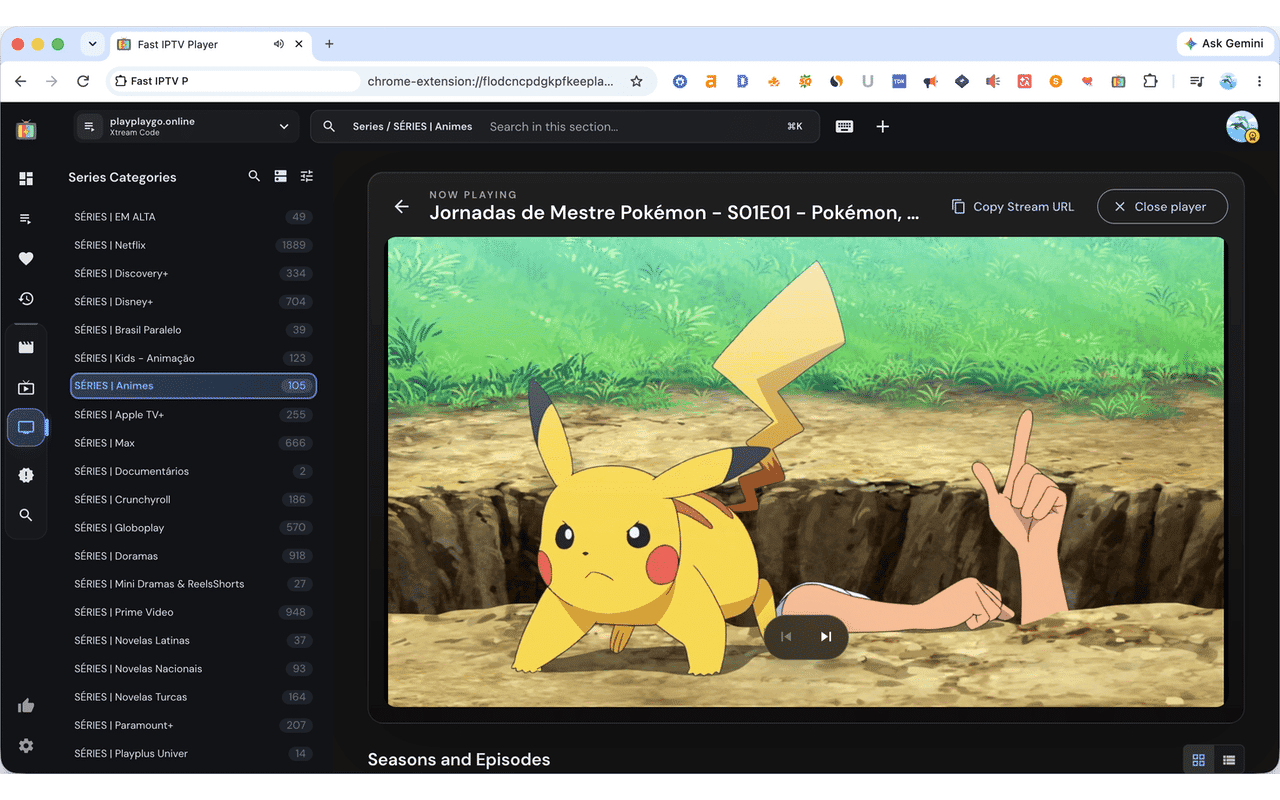
Task: Open Chrome tab search dropdown arrow
Action: (92, 44)
